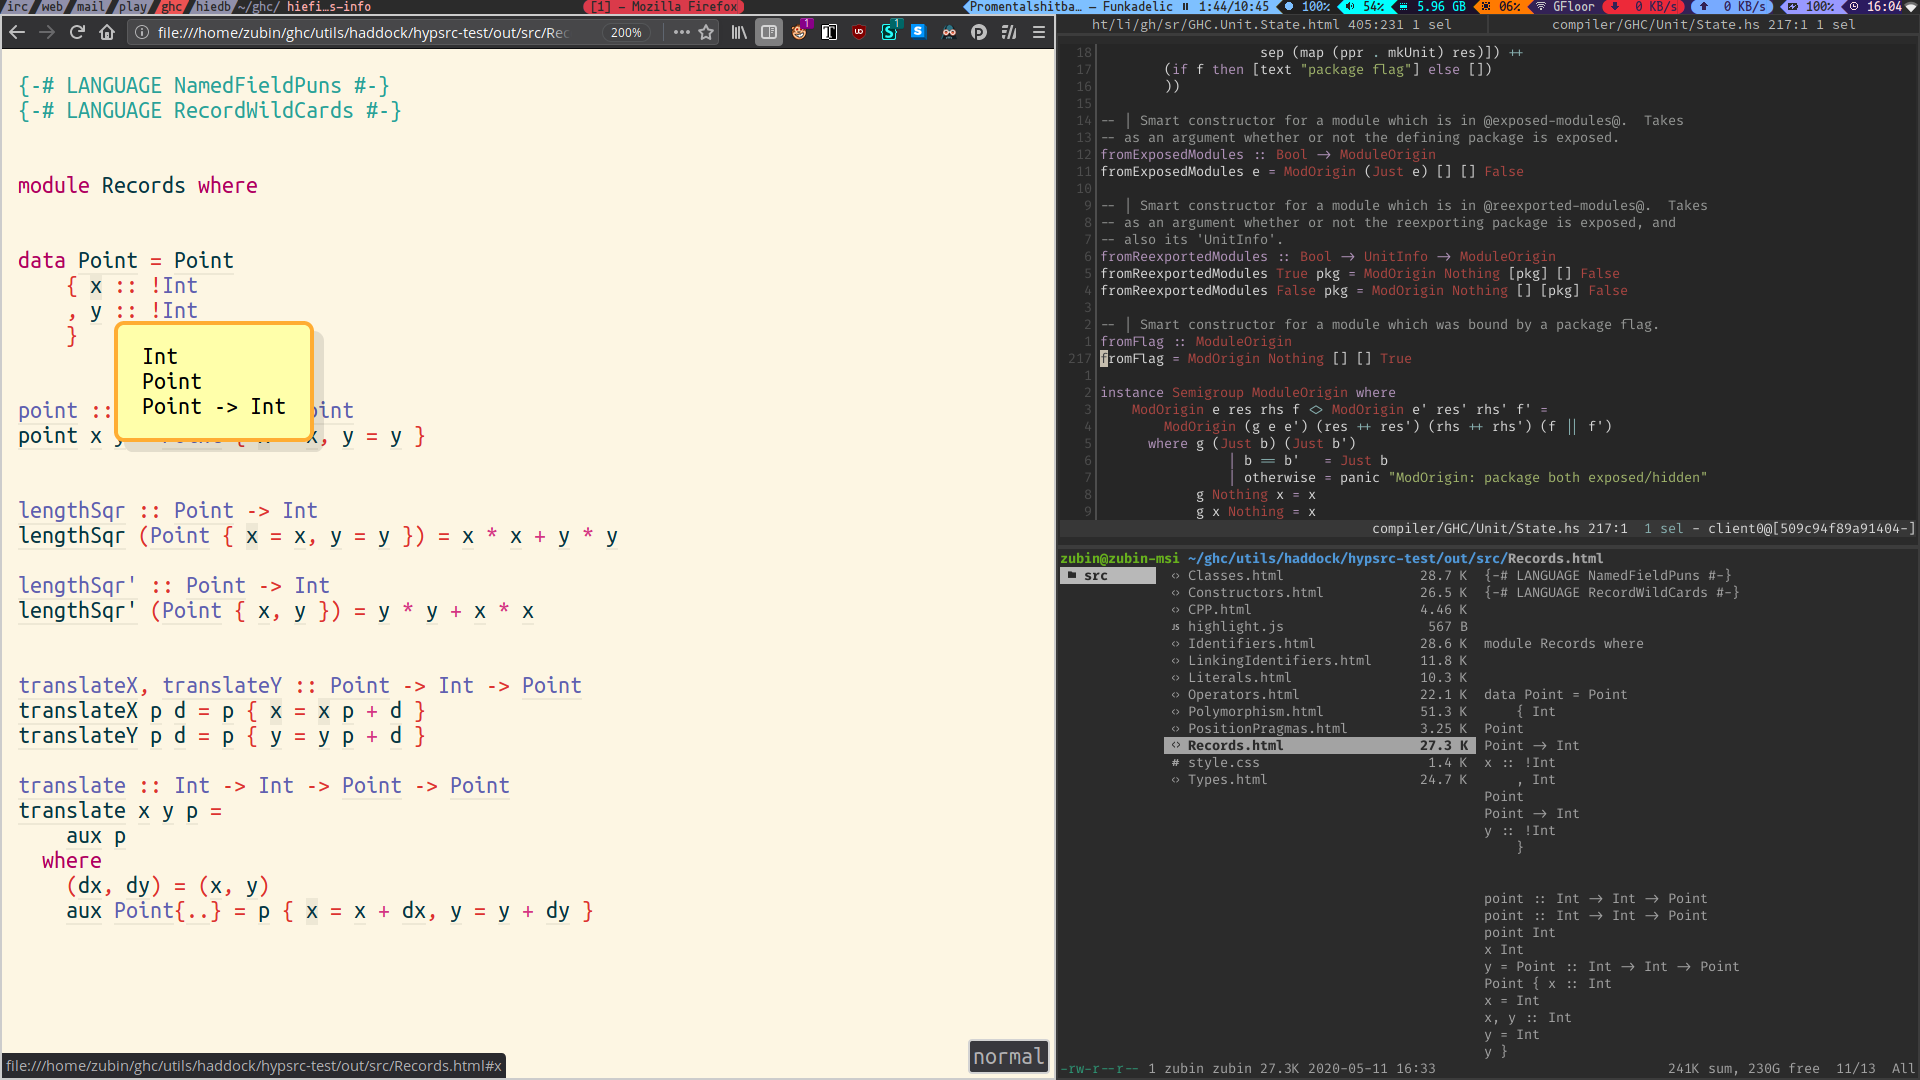Open the masked-face extension icon
1920x1080 pixels.
click(949, 32)
